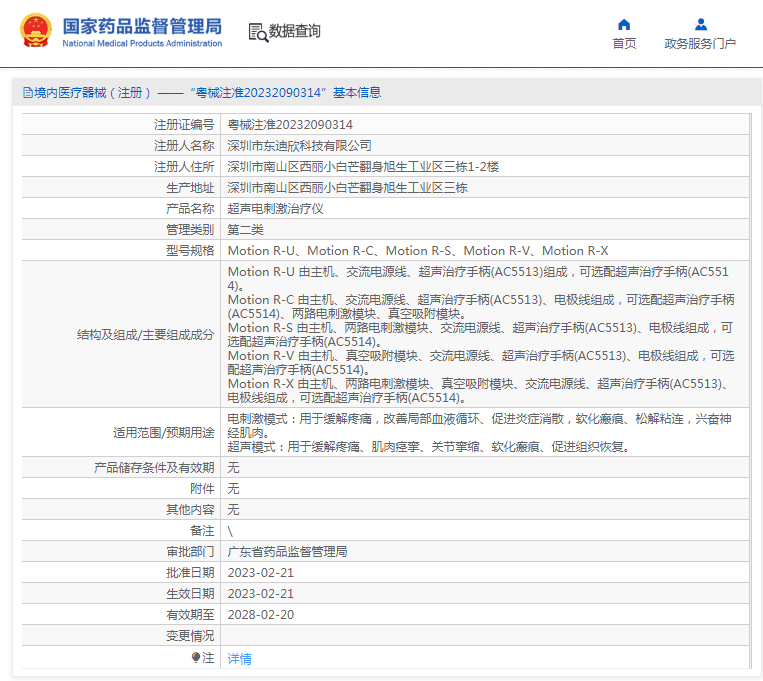Click the registrant name 深圳市东迪欣科技有限公司

pyautogui.click(x=299, y=146)
